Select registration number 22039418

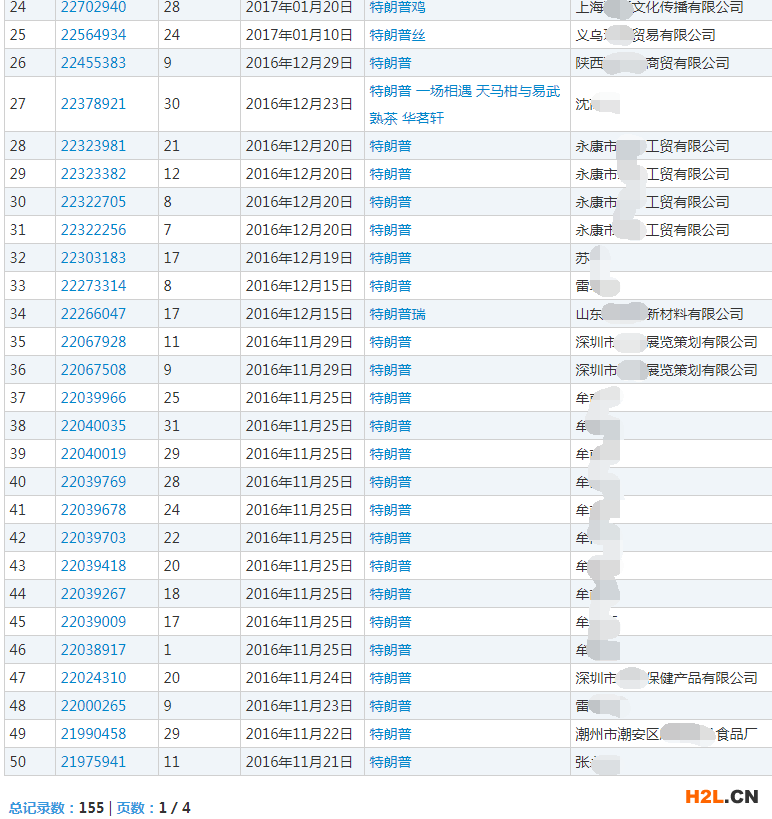pos(93,566)
